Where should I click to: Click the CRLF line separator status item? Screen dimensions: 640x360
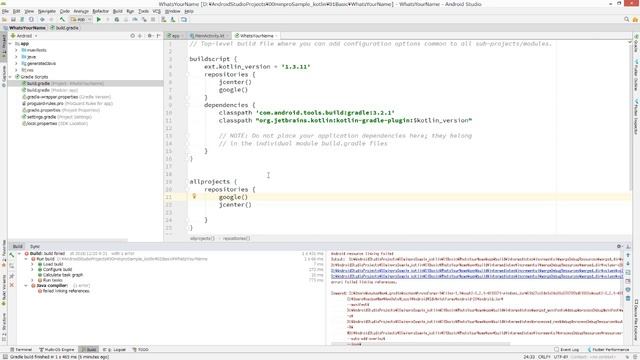pyautogui.click(x=544, y=357)
